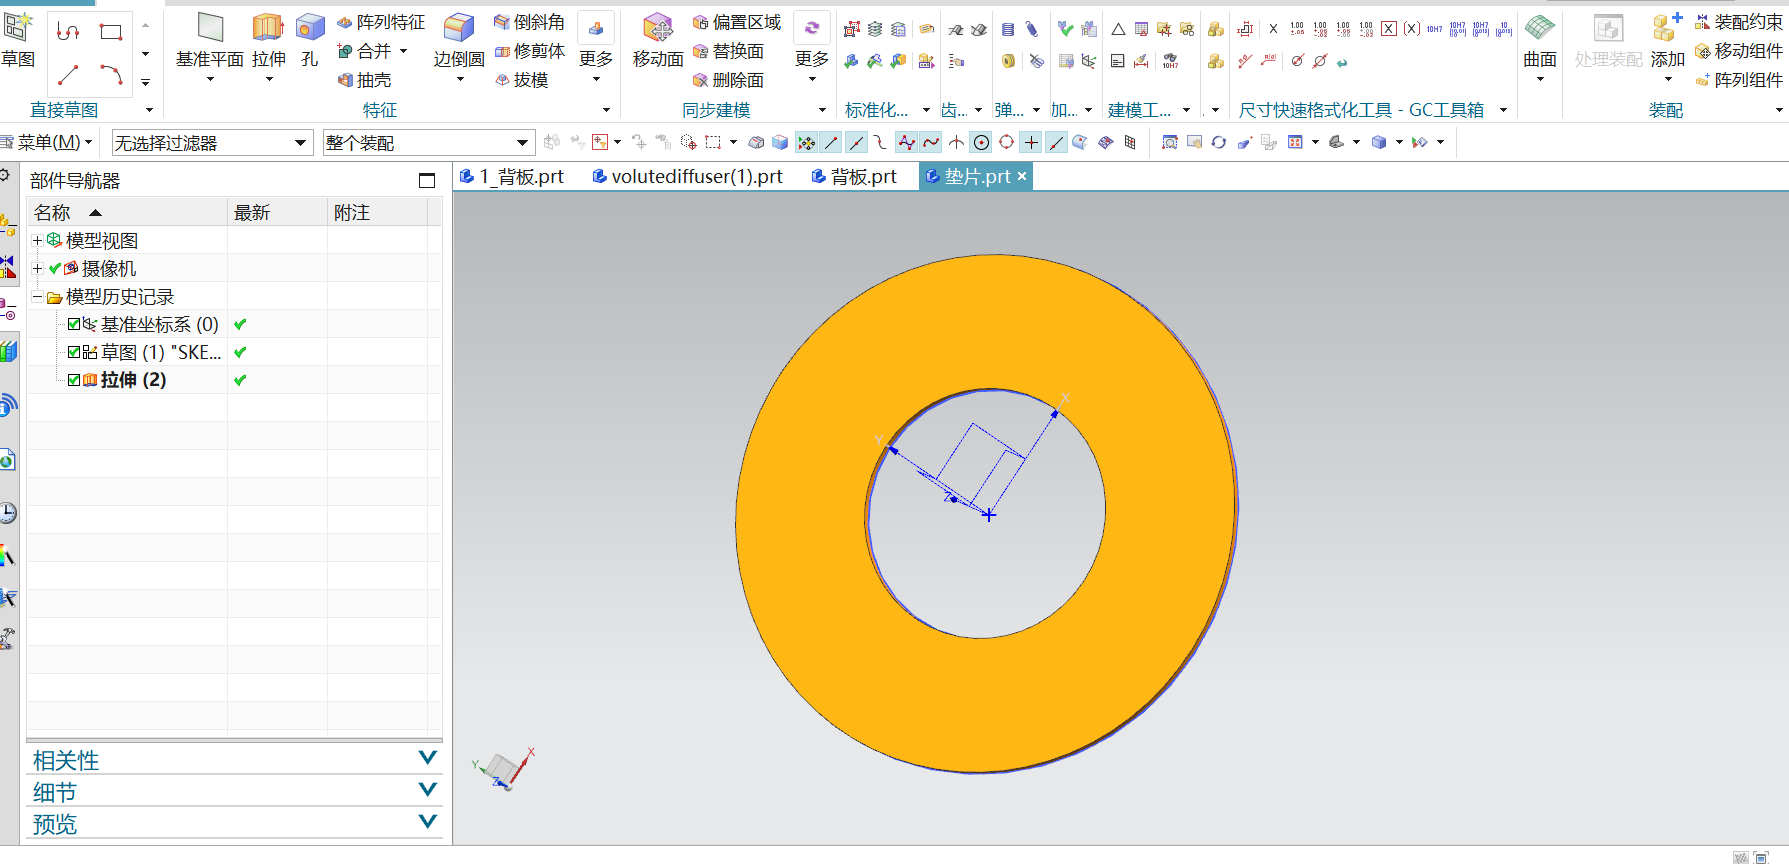Open the 曲面 surface tool
1789x864 pixels.
[x=1540, y=40]
